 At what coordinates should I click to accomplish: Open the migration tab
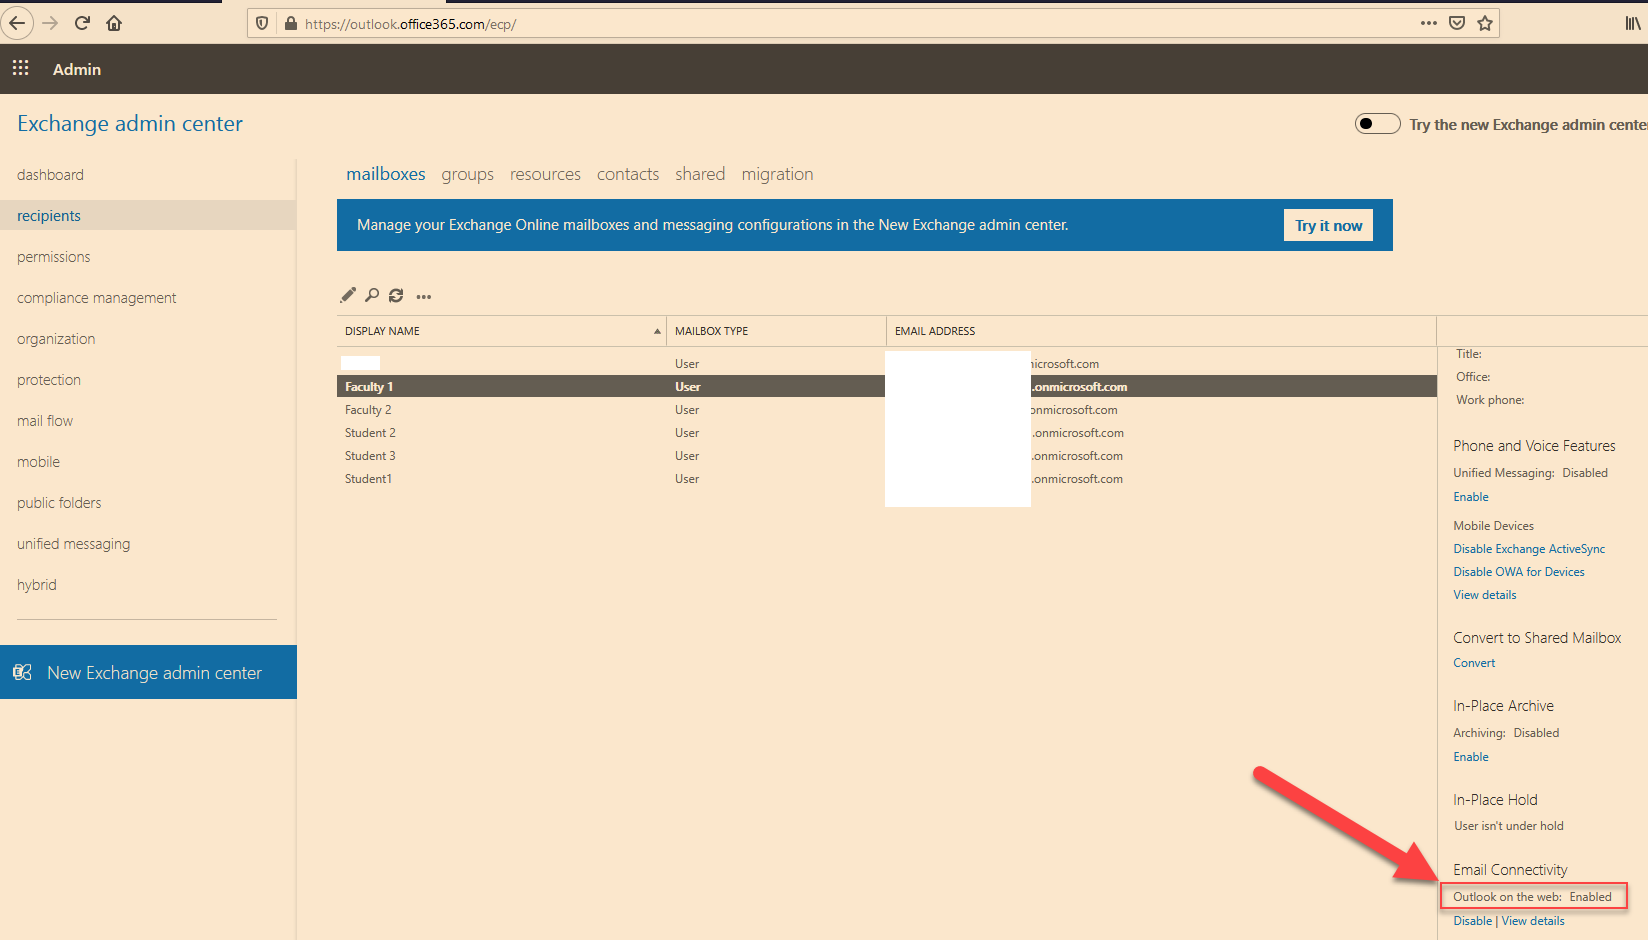(777, 174)
